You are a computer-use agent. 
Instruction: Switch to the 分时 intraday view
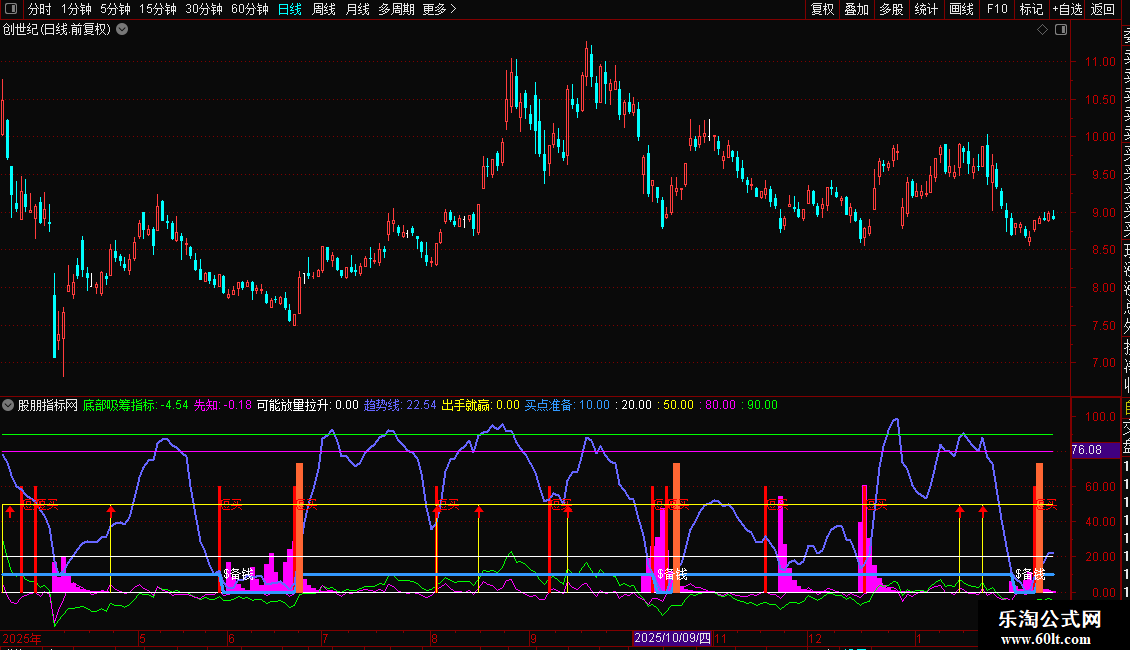tap(39, 9)
